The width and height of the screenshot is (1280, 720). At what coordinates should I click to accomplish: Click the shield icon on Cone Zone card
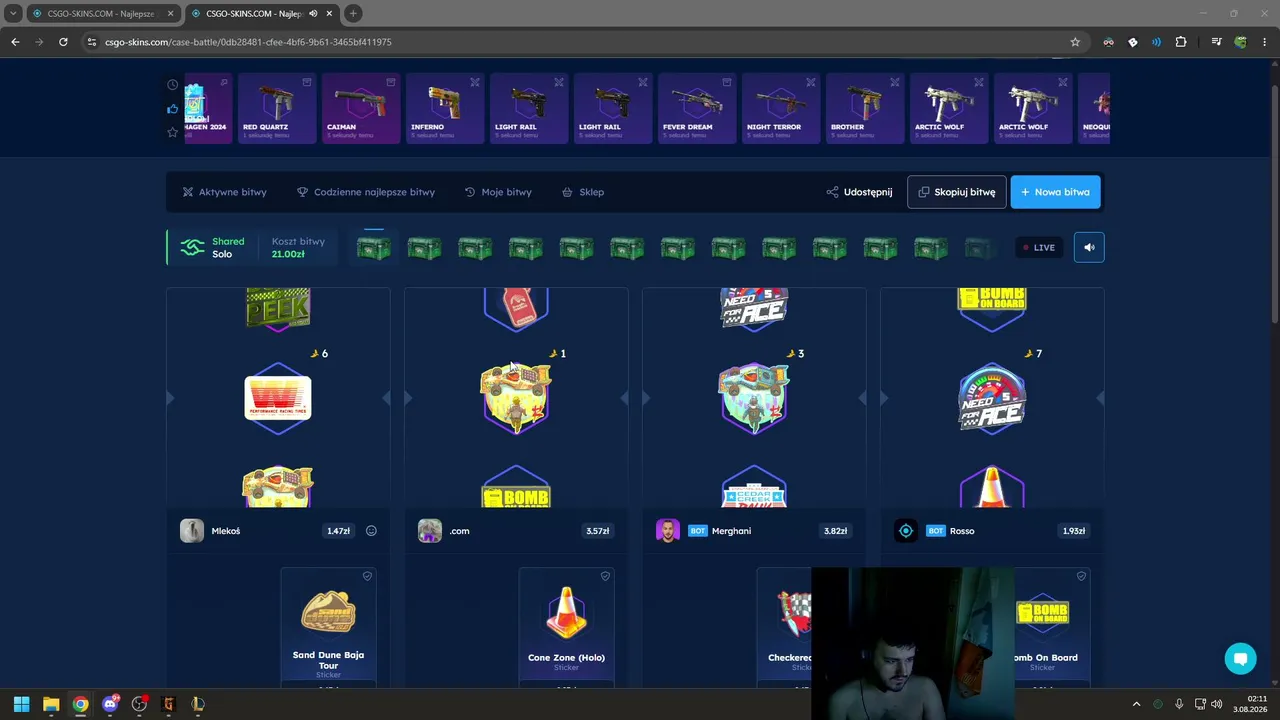pos(605,576)
